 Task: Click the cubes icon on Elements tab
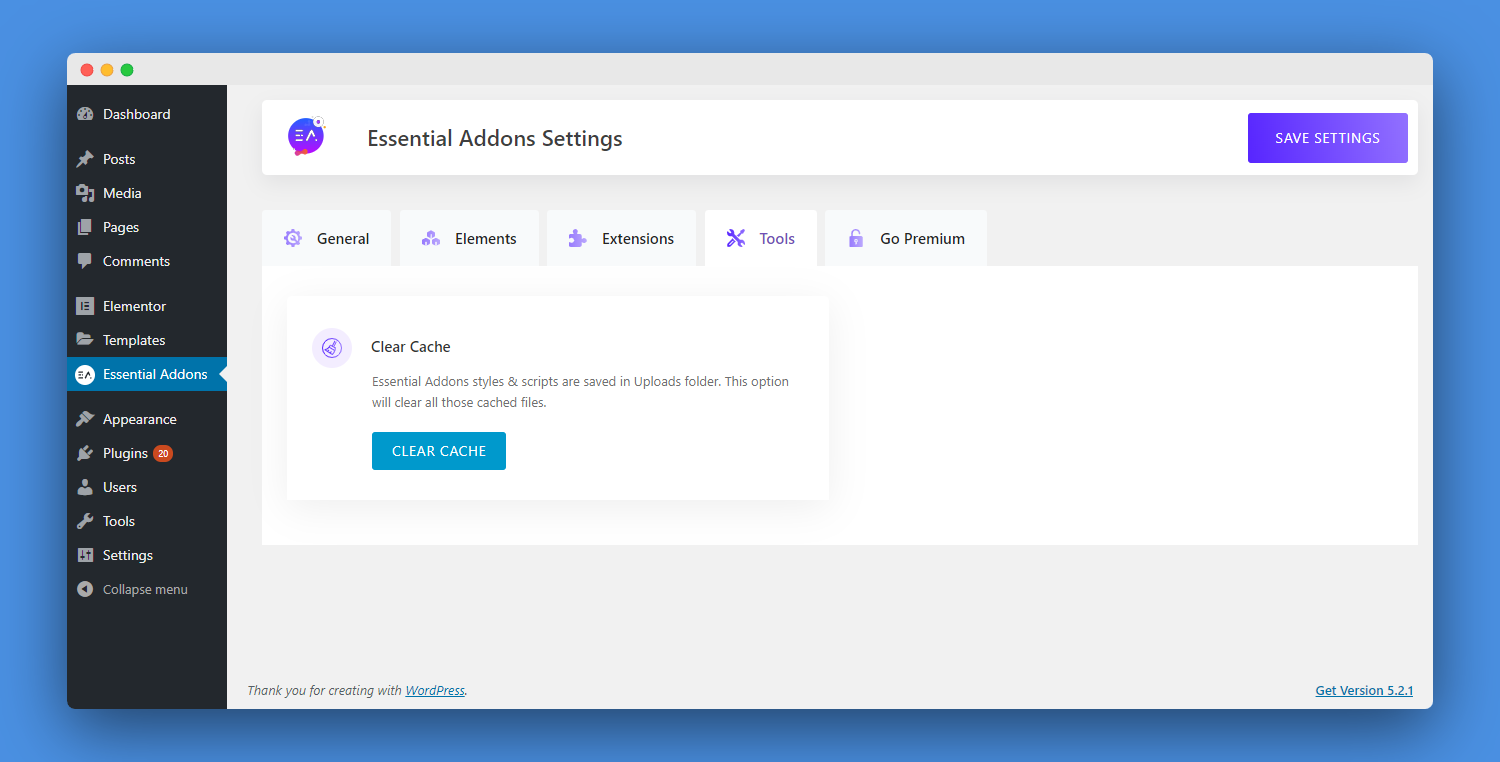tap(431, 238)
